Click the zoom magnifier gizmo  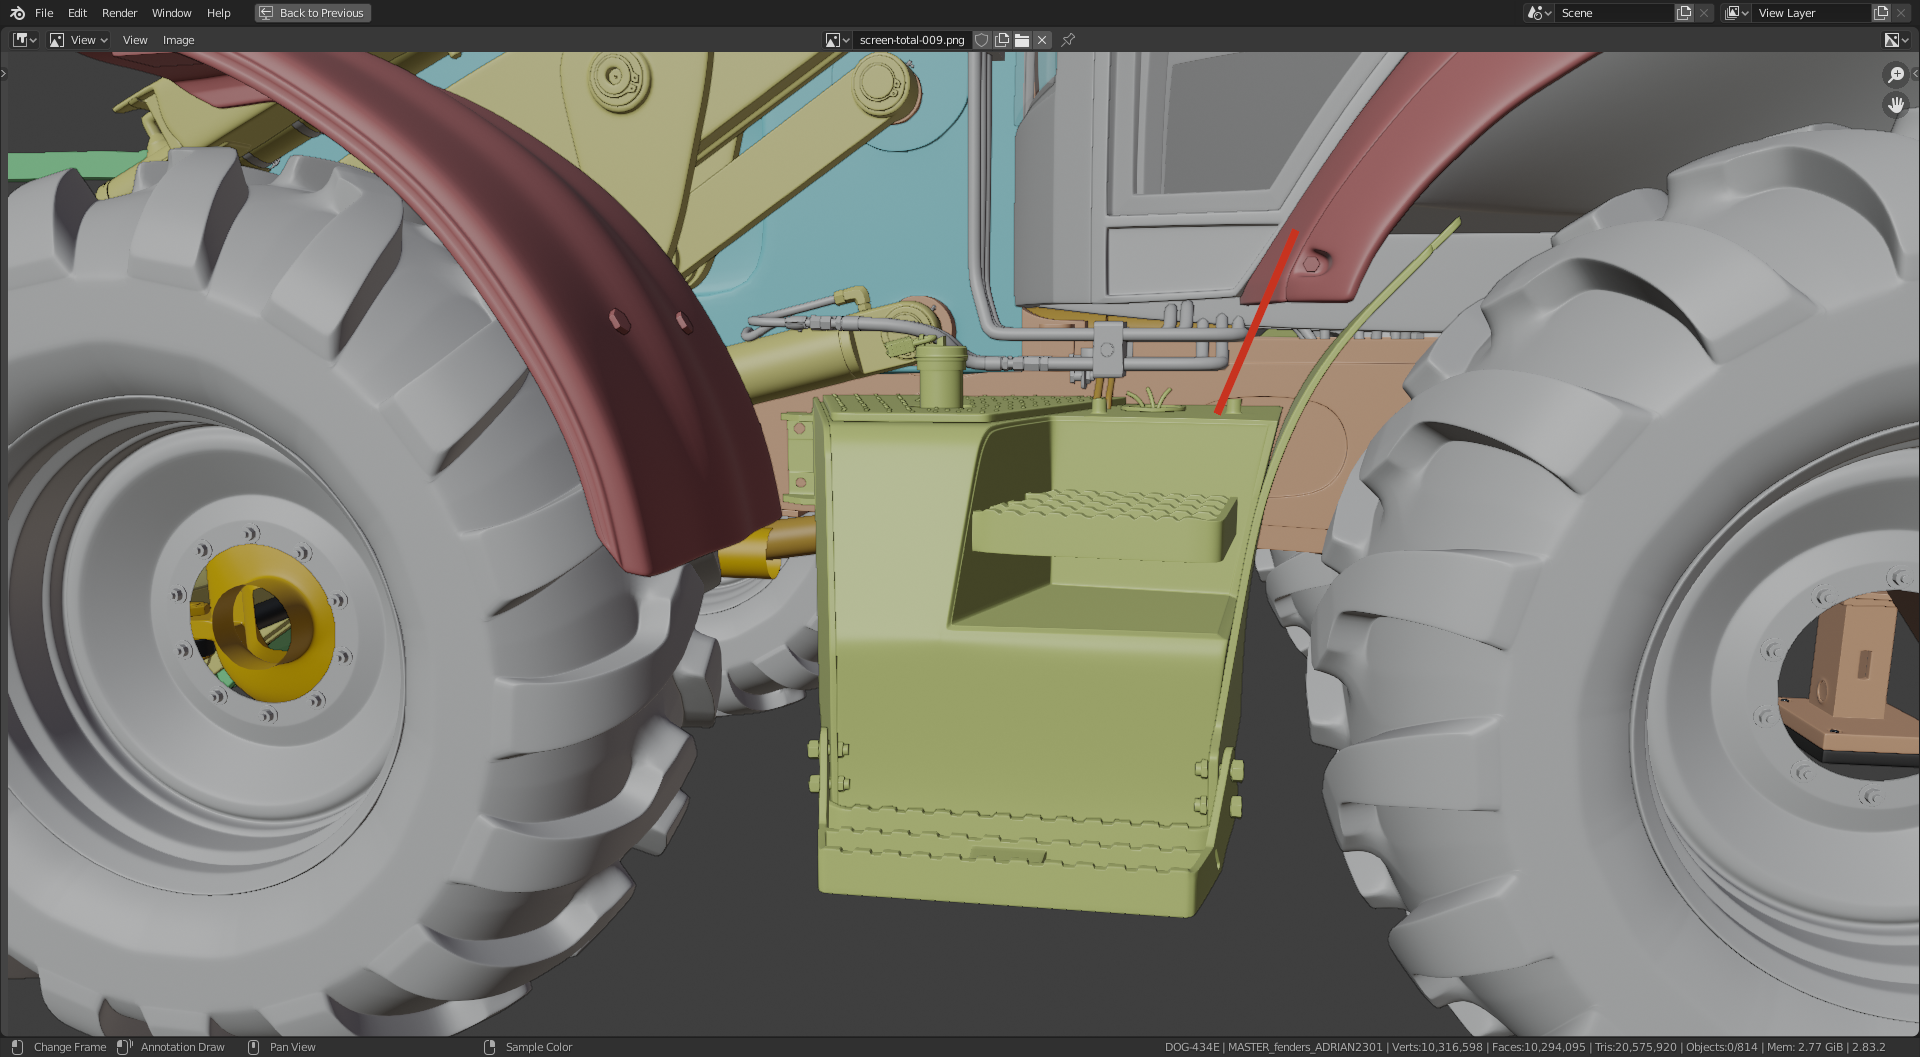tap(1896, 75)
